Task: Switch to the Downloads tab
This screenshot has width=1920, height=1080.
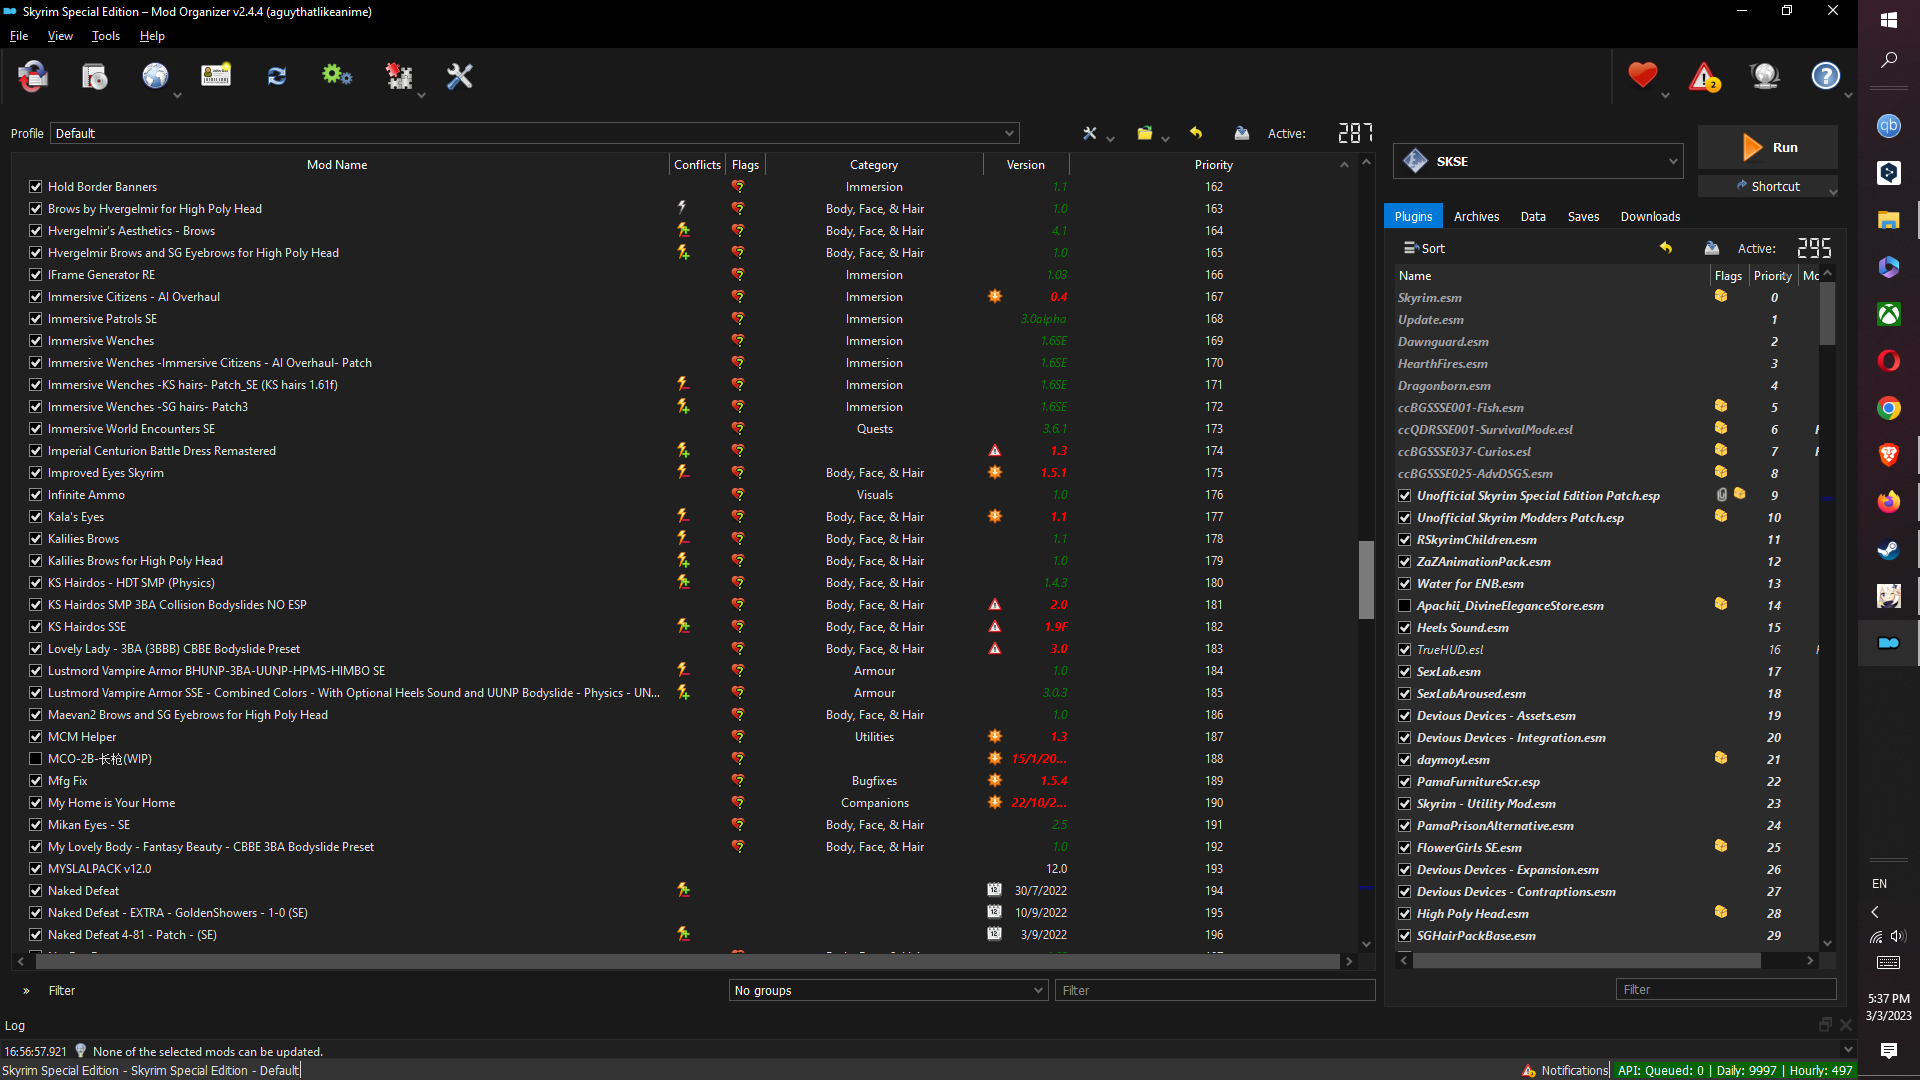Action: point(1650,216)
